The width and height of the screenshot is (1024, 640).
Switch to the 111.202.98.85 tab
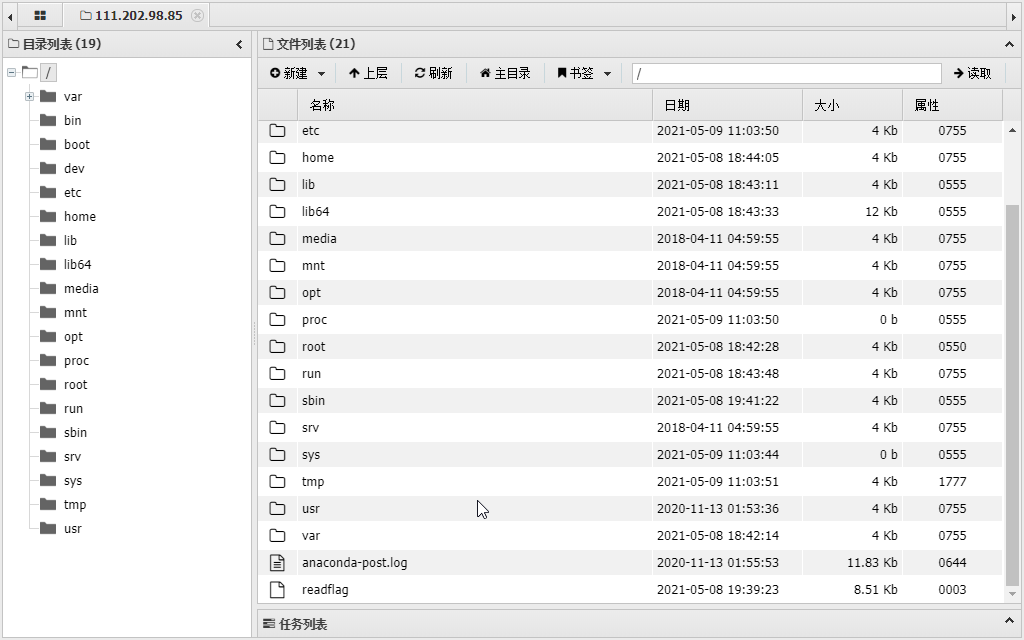[138, 15]
